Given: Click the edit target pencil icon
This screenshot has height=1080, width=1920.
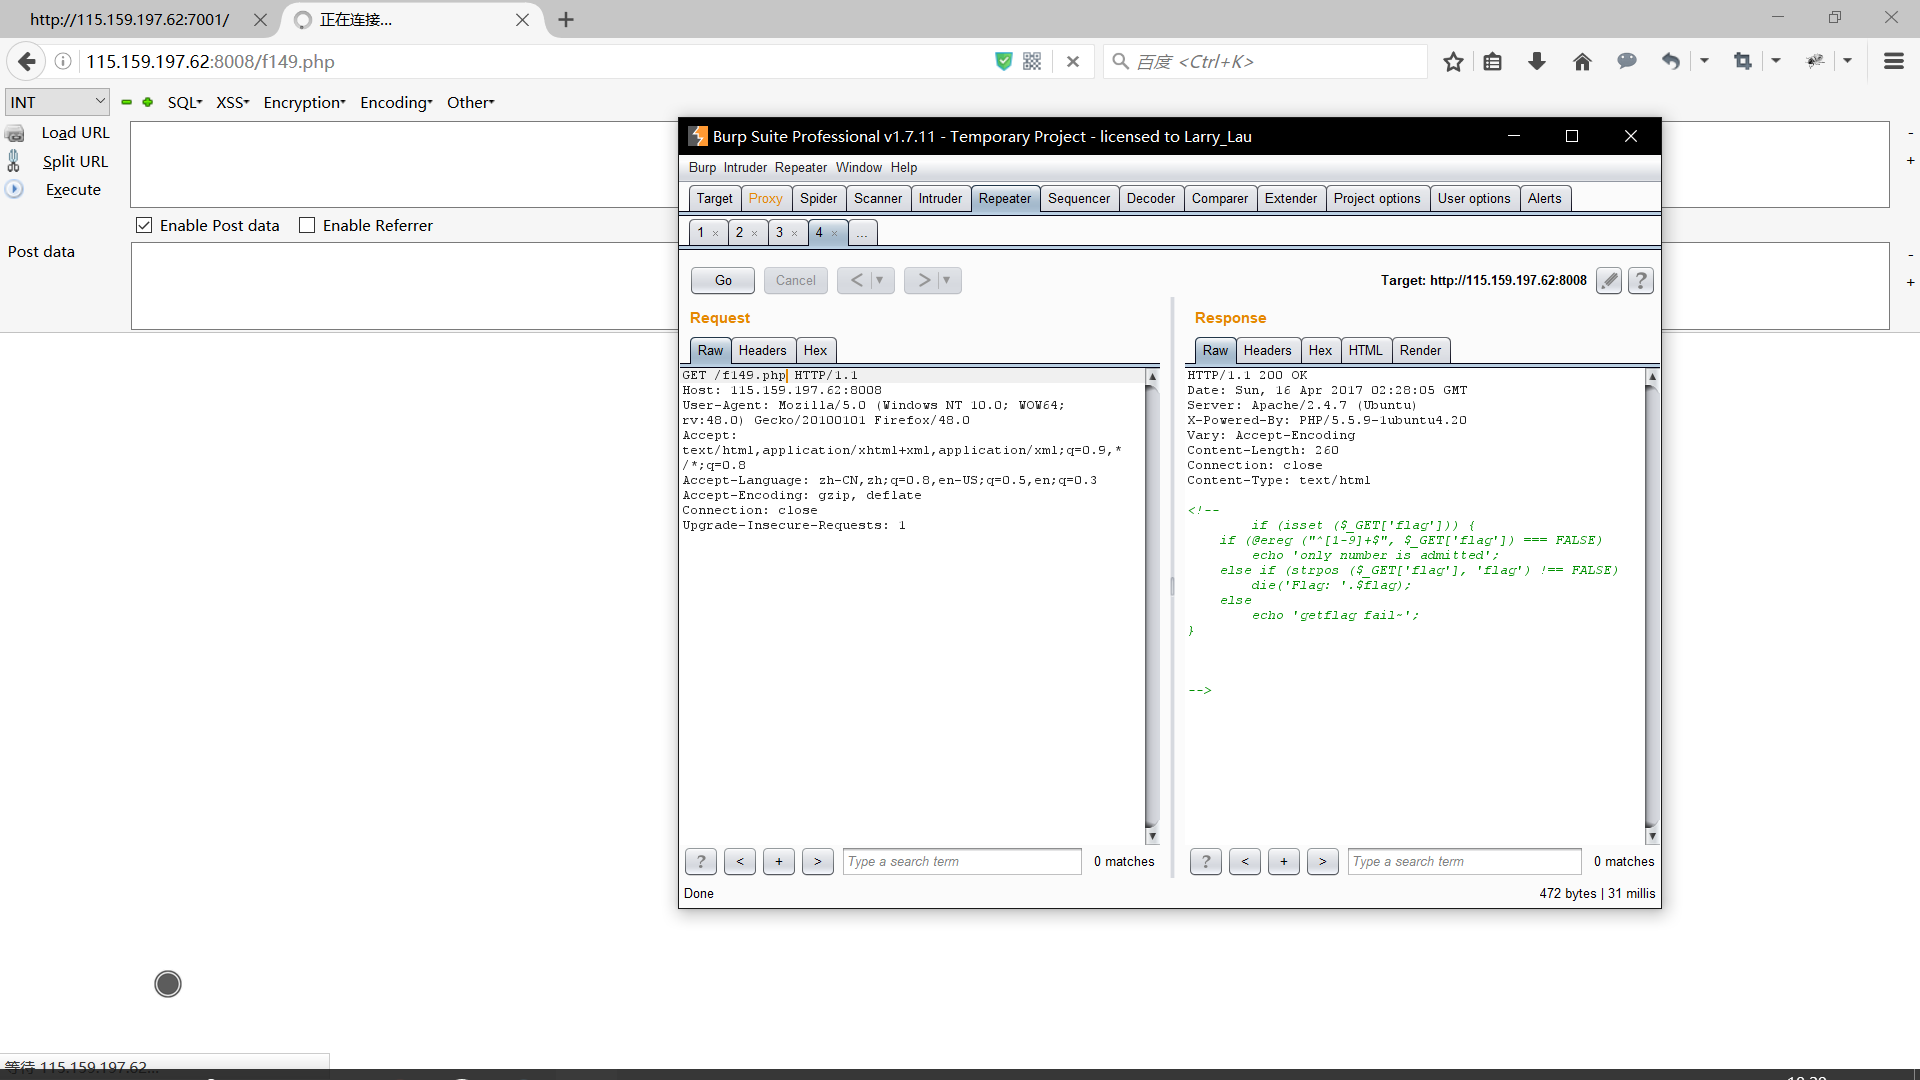Looking at the screenshot, I should click(1608, 281).
